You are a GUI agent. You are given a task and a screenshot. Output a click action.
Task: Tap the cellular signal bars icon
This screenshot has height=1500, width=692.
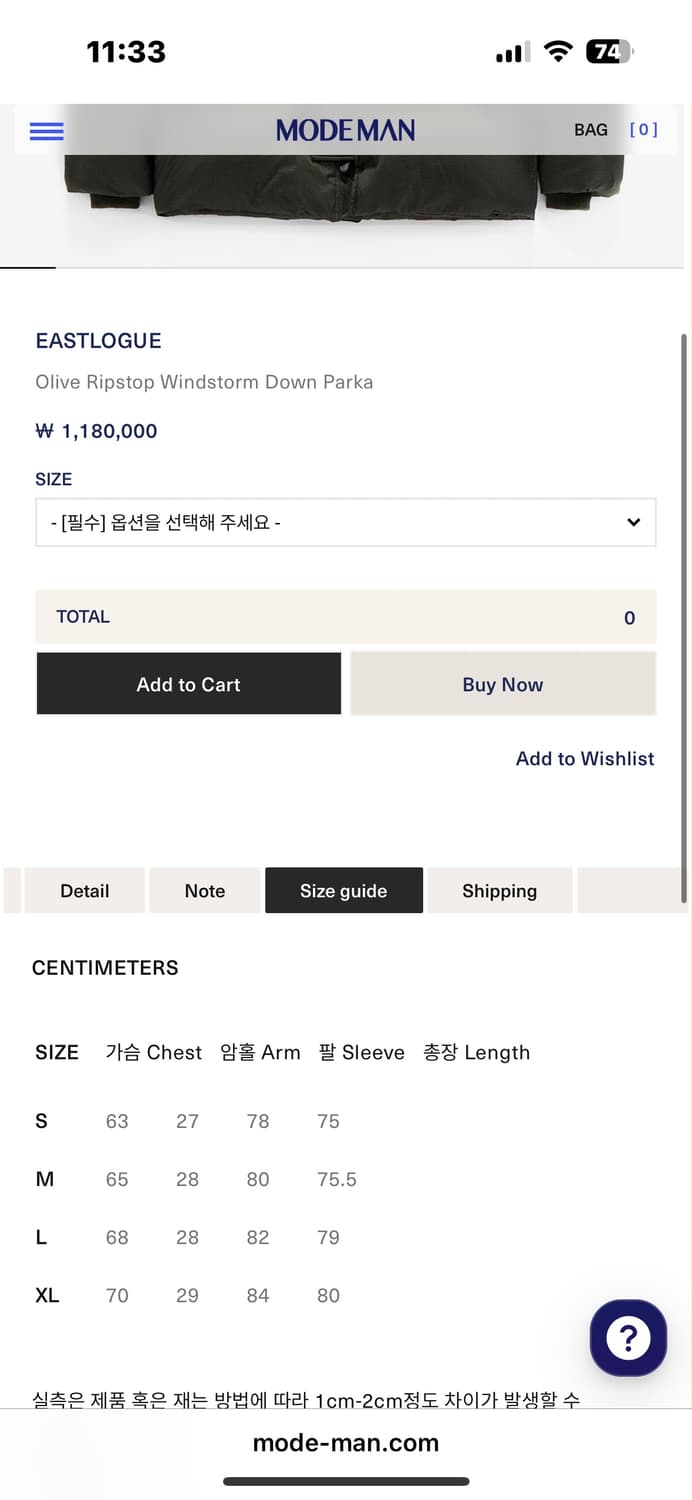513,53
